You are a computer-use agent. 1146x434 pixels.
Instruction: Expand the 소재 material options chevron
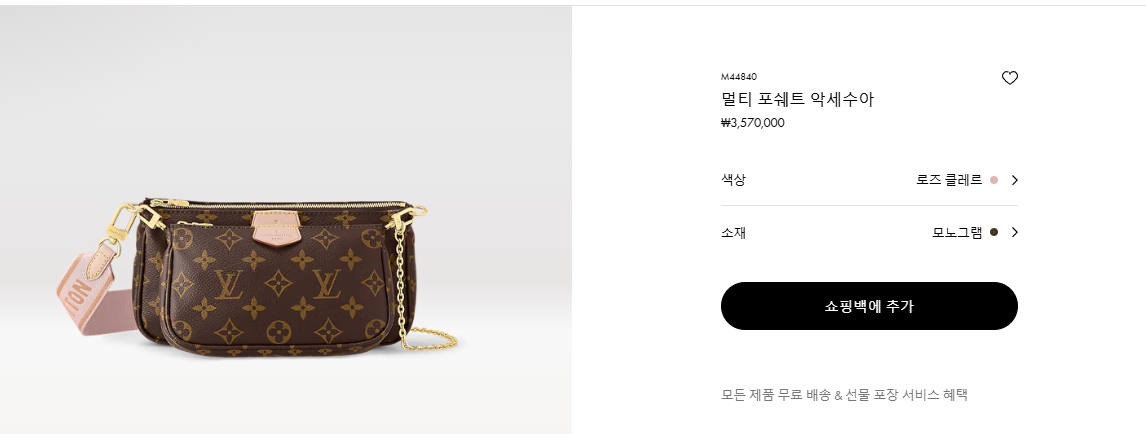(x=1014, y=232)
